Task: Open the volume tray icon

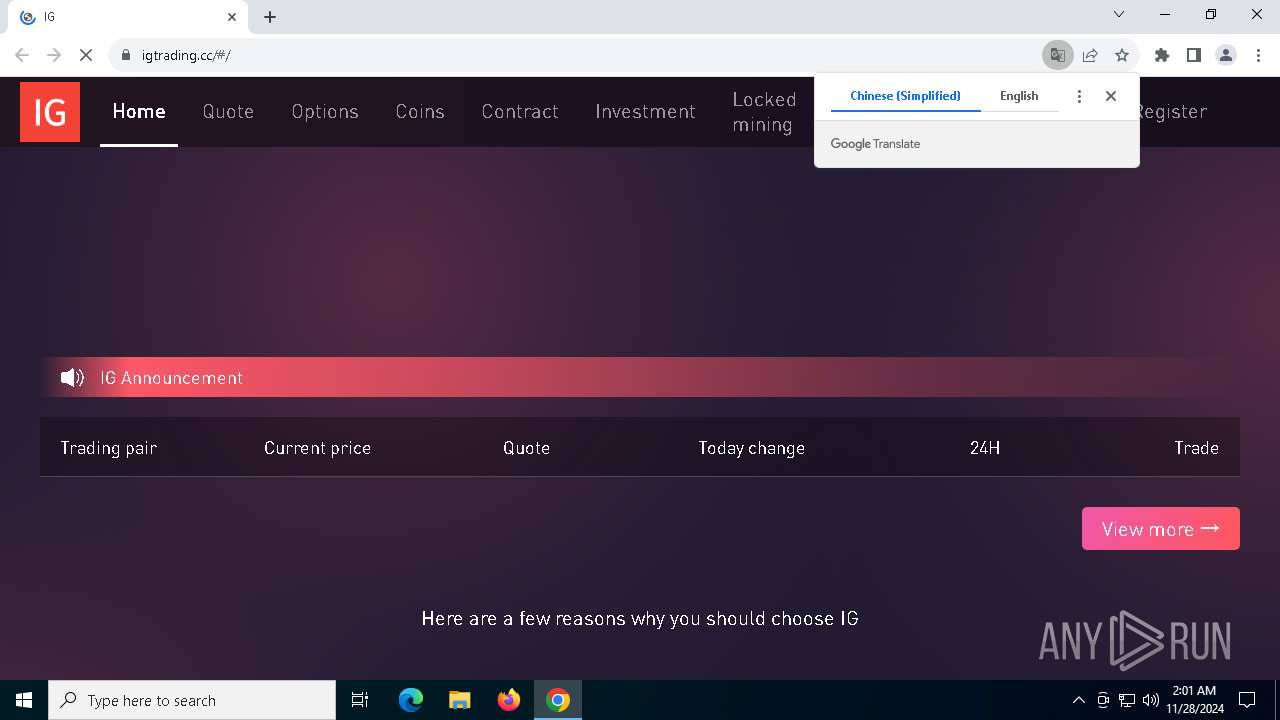Action: click(x=1150, y=700)
